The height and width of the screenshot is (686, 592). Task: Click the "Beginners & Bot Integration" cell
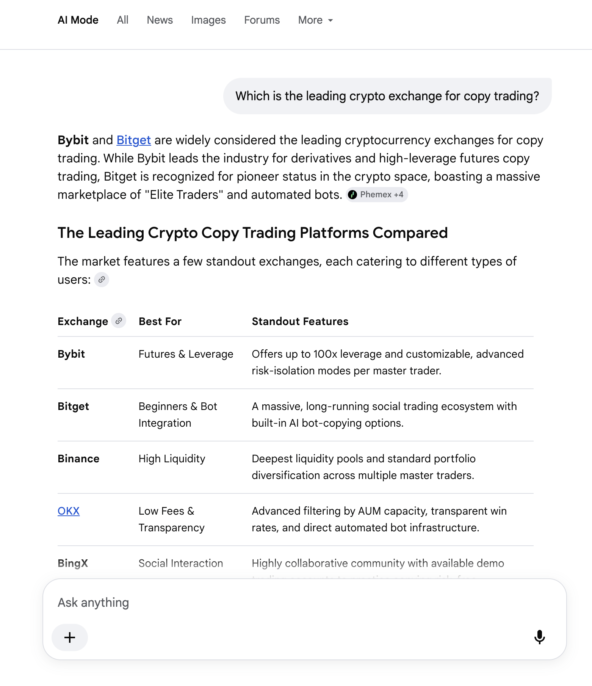click(x=178, y=414)
